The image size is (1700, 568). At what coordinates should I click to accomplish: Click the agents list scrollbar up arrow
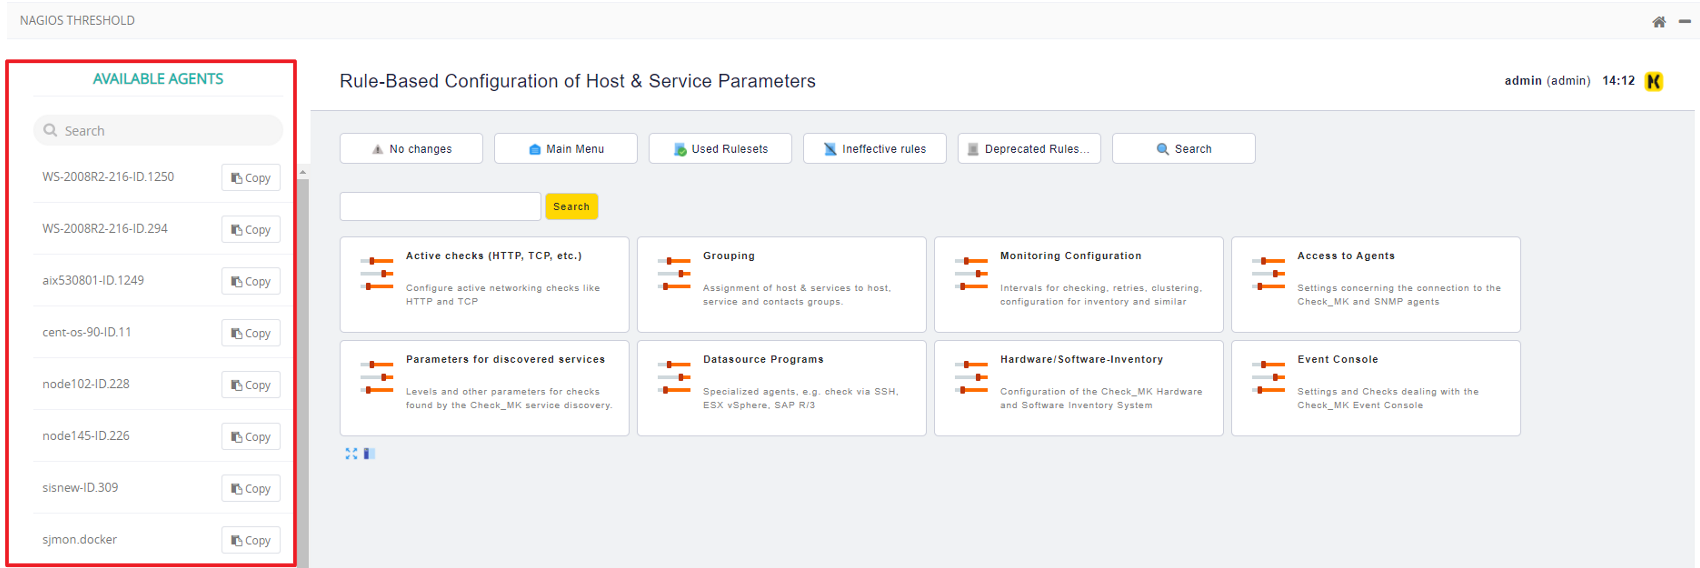point(303,173)
